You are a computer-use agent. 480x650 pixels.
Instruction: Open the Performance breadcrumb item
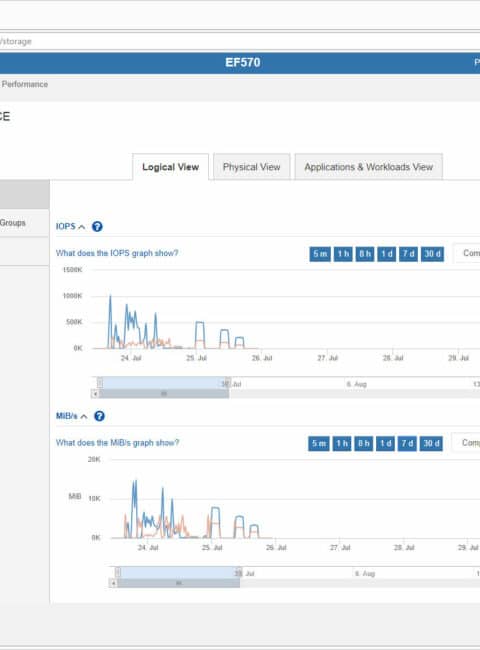(x=24, y=84)
